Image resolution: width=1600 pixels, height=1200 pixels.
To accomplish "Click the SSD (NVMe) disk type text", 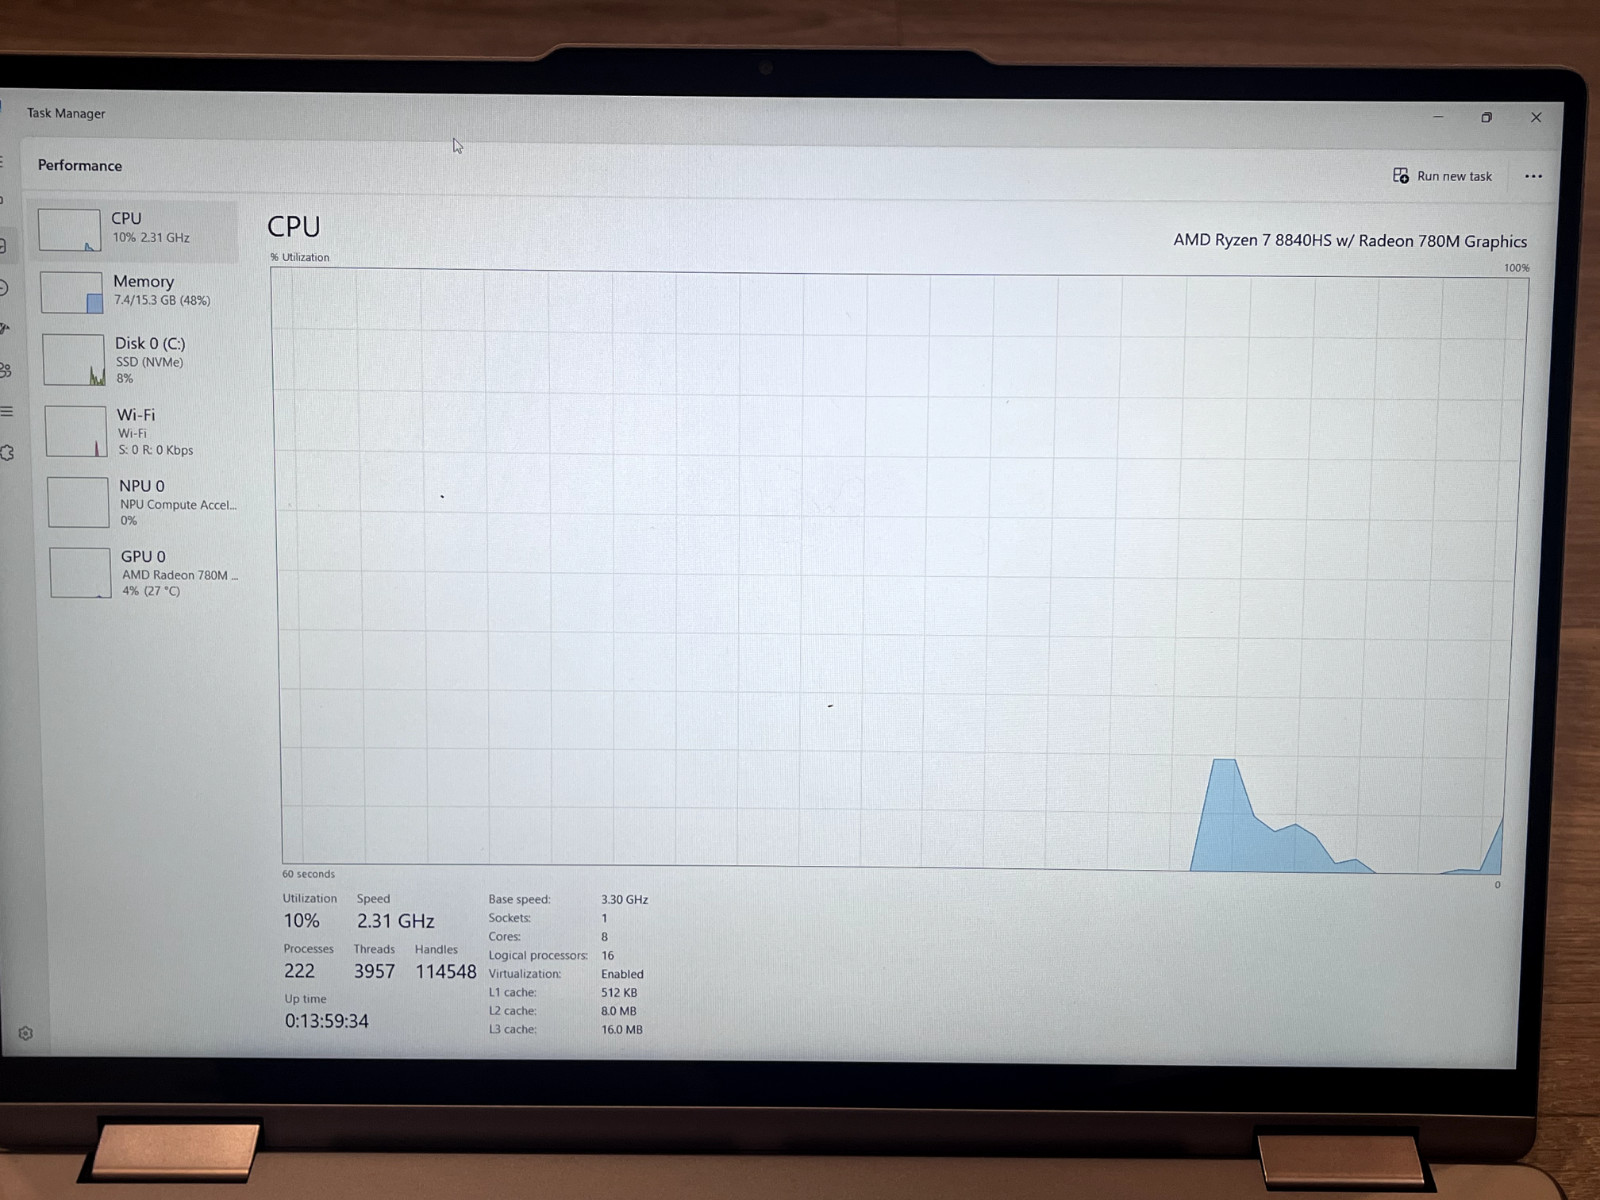I will (149, 362).
